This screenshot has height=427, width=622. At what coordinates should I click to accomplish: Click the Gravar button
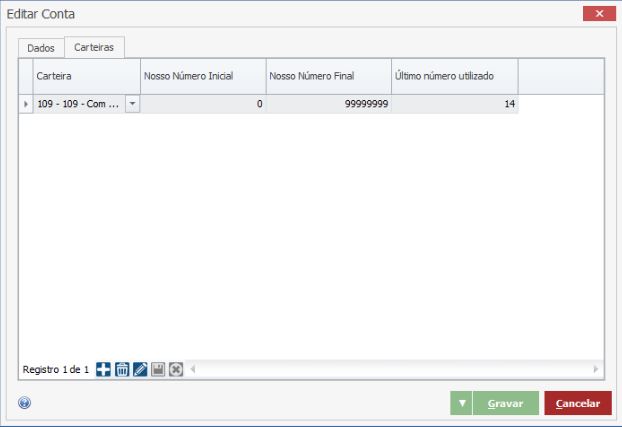pos(504,404)
